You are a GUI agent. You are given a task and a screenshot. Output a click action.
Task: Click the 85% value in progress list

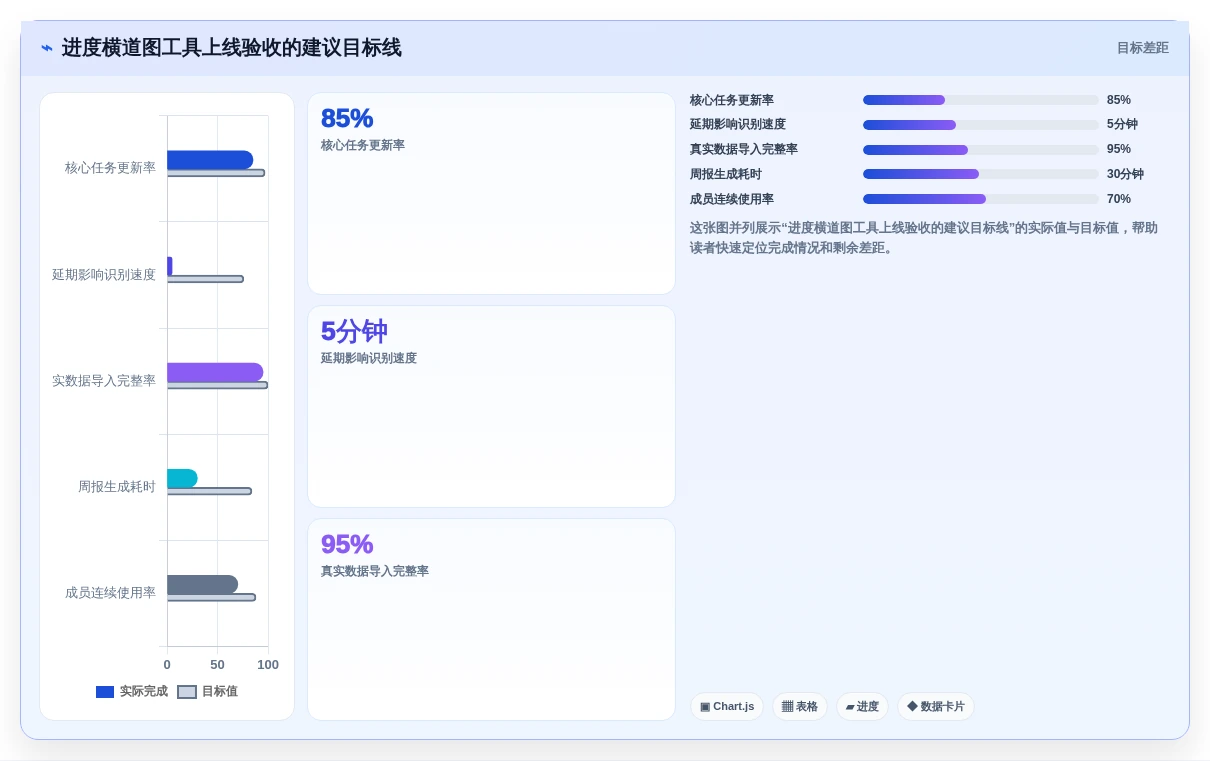point(1119,100)
